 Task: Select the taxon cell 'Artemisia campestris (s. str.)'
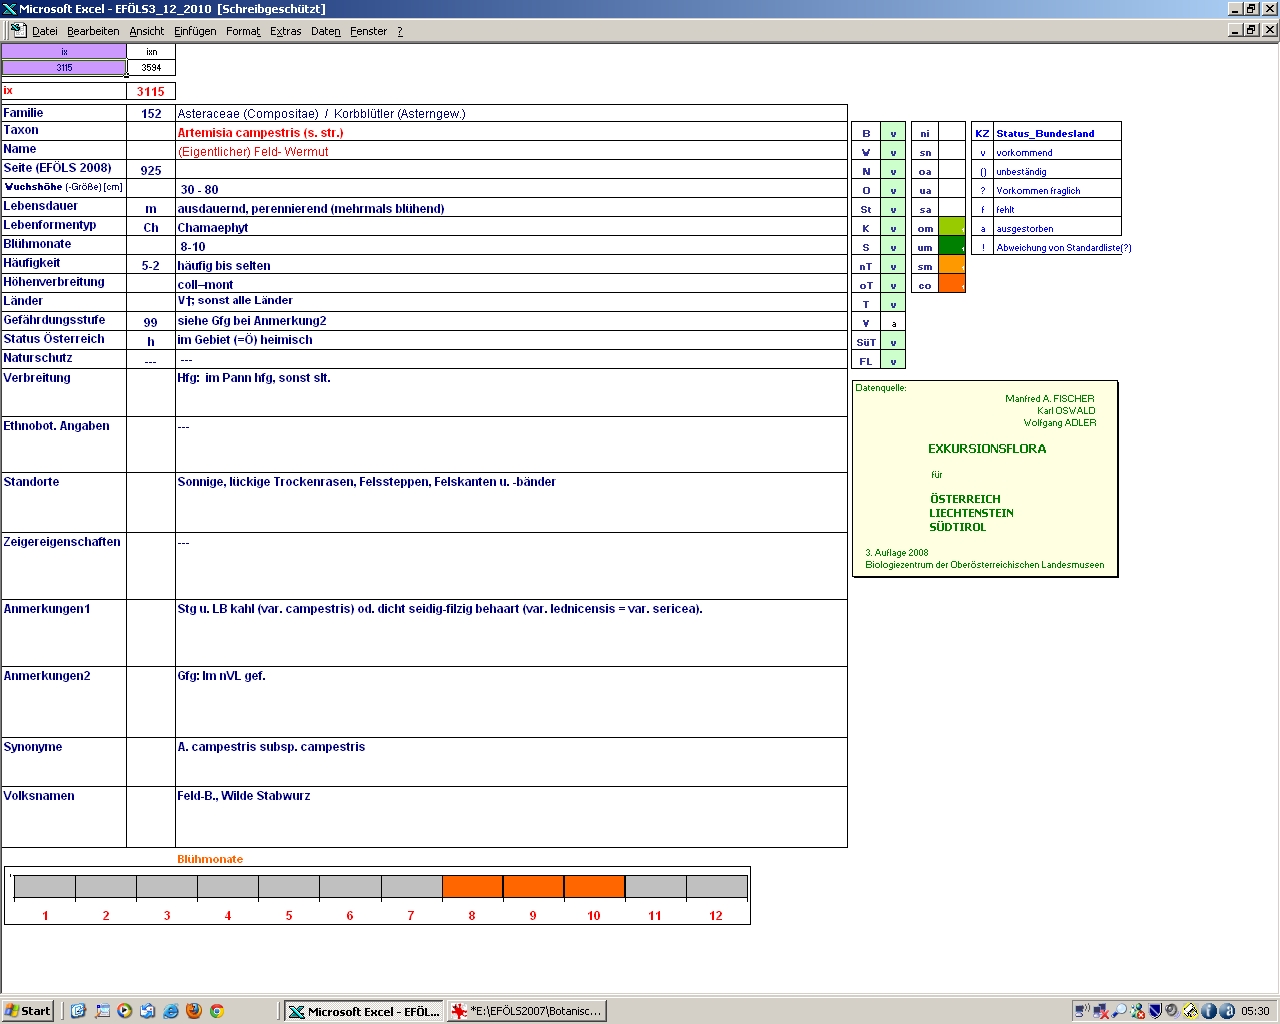click(x=511, y=132)
